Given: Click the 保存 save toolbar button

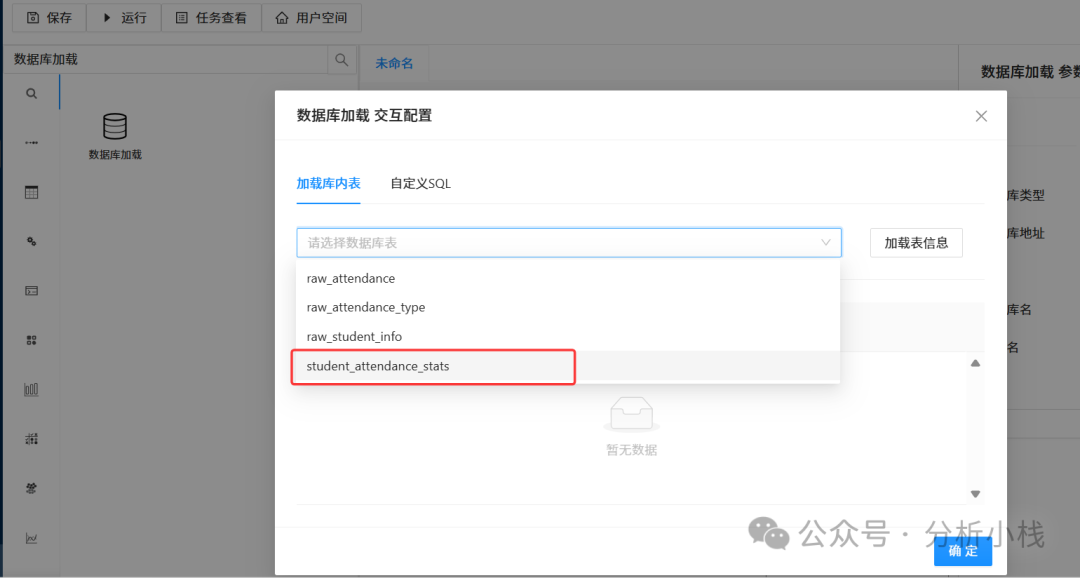Looking at the screenshot, I should (49, 18).
